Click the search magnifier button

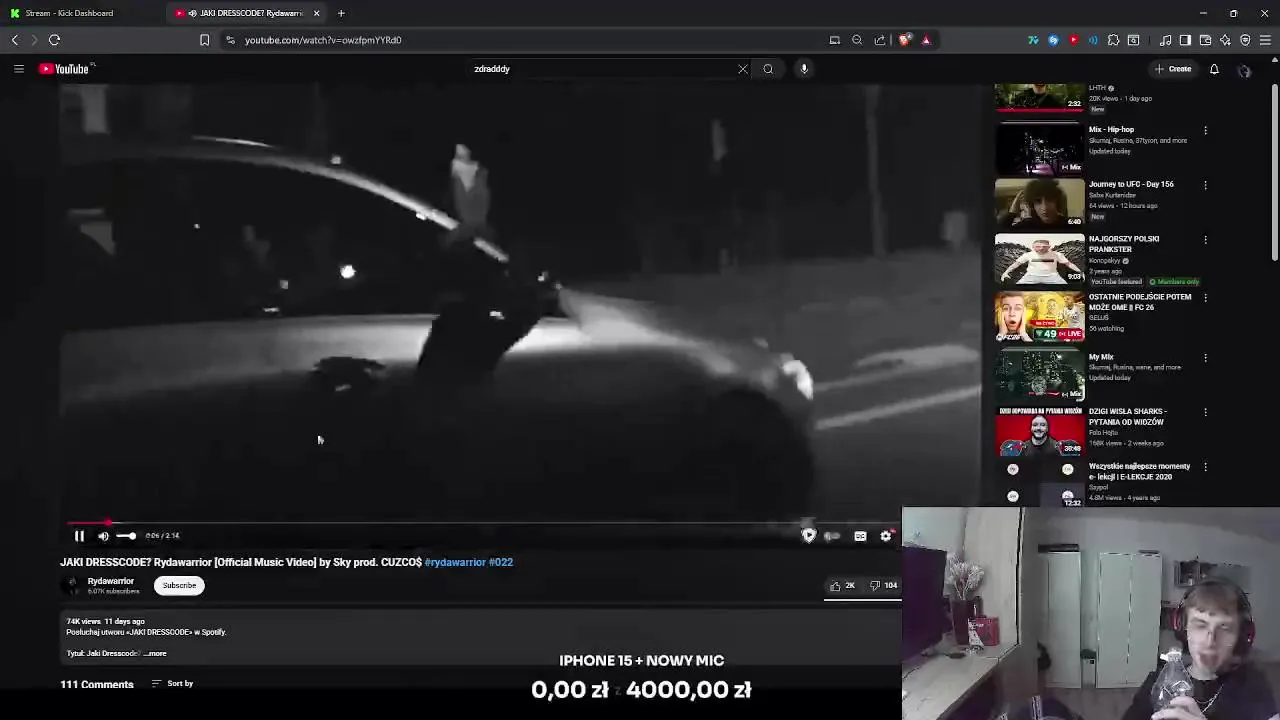768,69
